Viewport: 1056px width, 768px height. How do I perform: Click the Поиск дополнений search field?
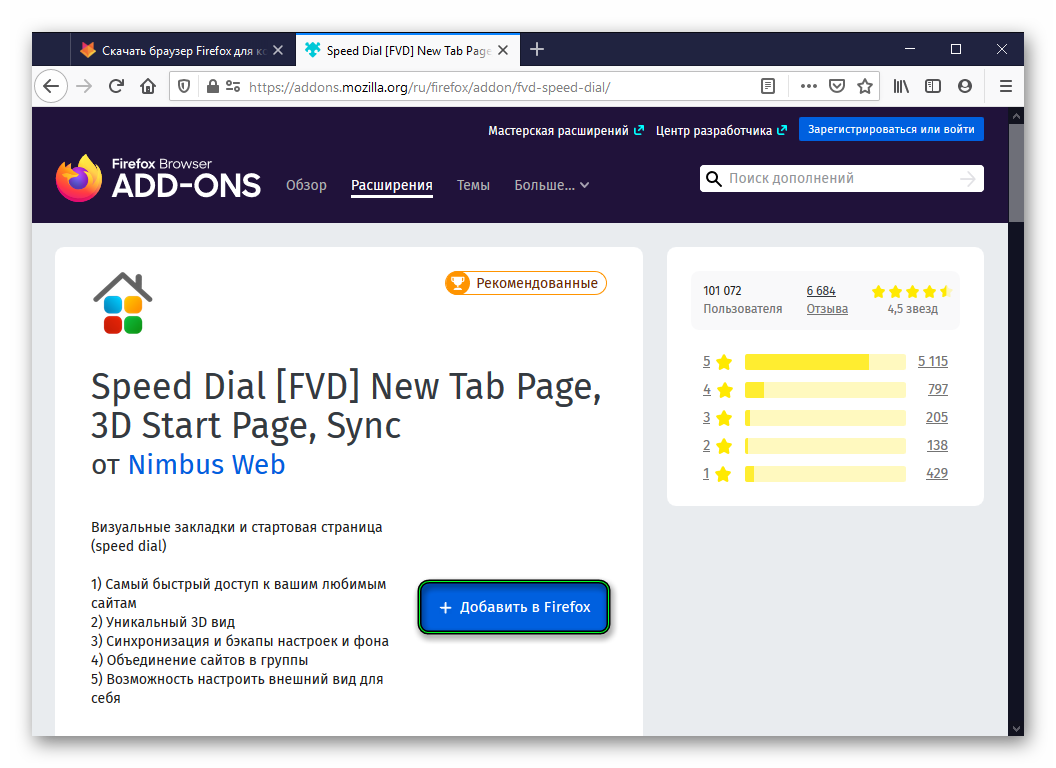pyautogui.click(x=842, y=179)
